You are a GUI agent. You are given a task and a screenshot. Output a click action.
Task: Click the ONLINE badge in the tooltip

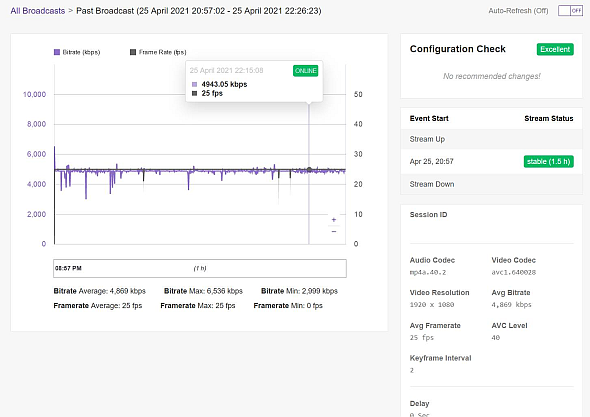[306, 71]
